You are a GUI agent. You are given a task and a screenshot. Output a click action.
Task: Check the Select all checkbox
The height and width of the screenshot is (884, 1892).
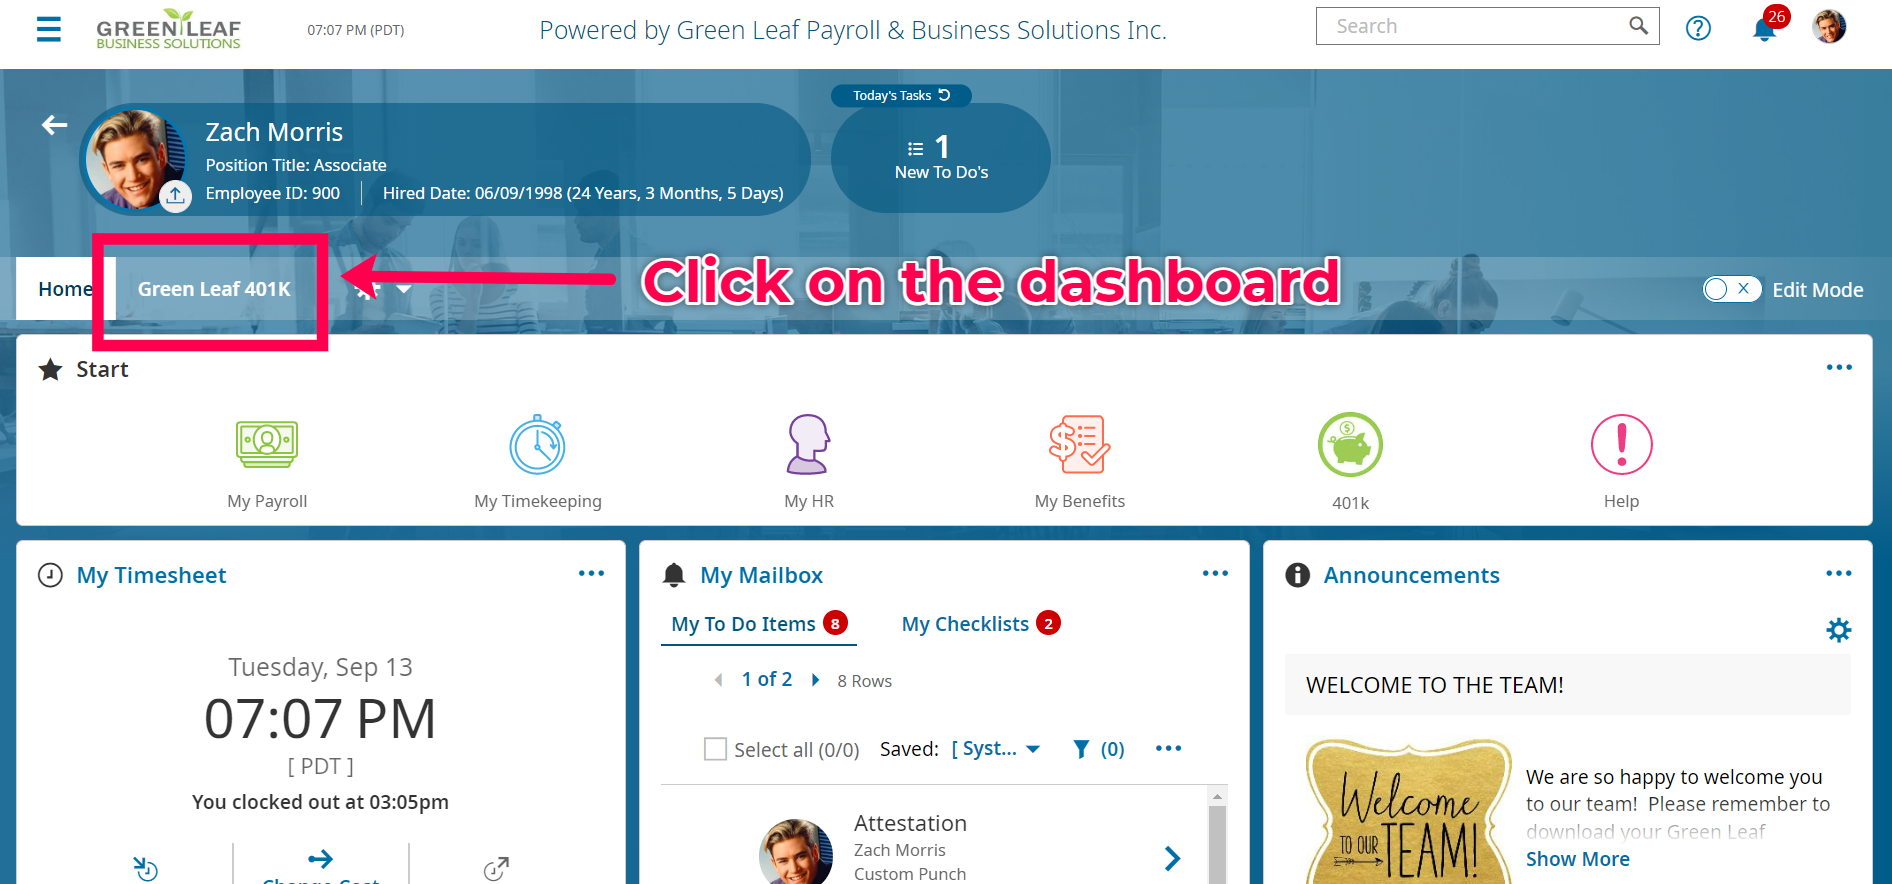click(x=715, y=749)
